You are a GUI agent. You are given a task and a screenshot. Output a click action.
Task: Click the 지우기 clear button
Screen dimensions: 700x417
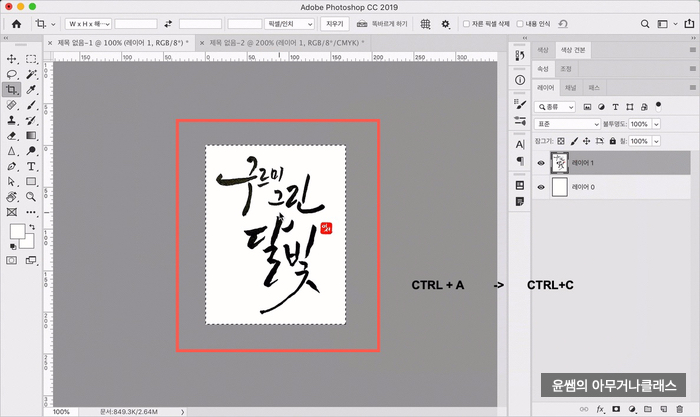coord(334,24)
